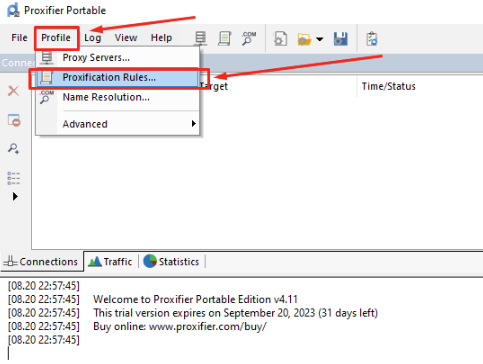This screenshot has height=364, width=483.
Task: Click the red X close connection icon
Action: (13, 91)
